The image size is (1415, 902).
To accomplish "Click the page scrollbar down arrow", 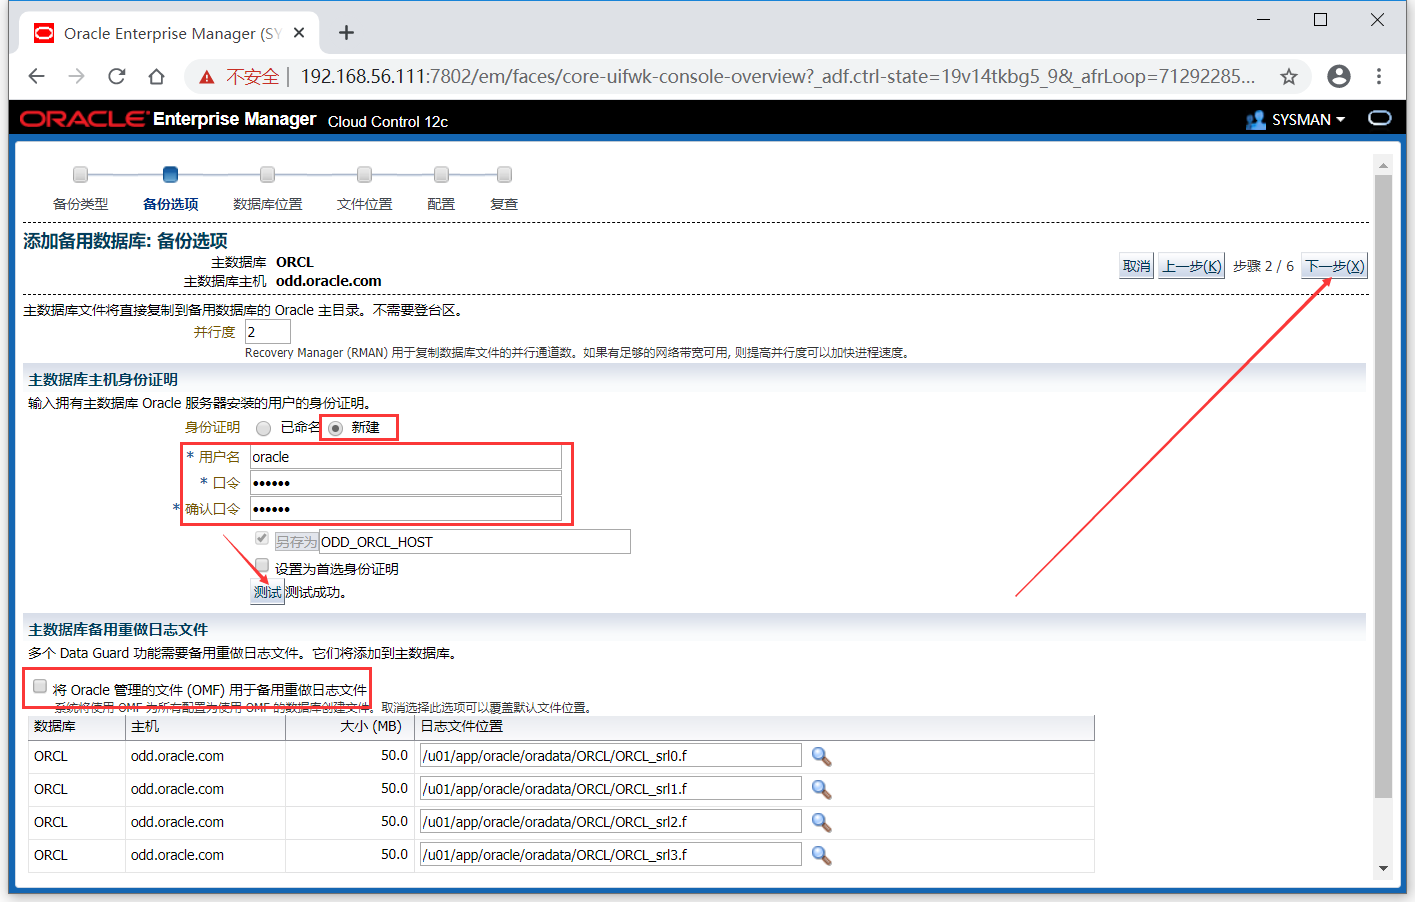I will [x=1383, y=868].
